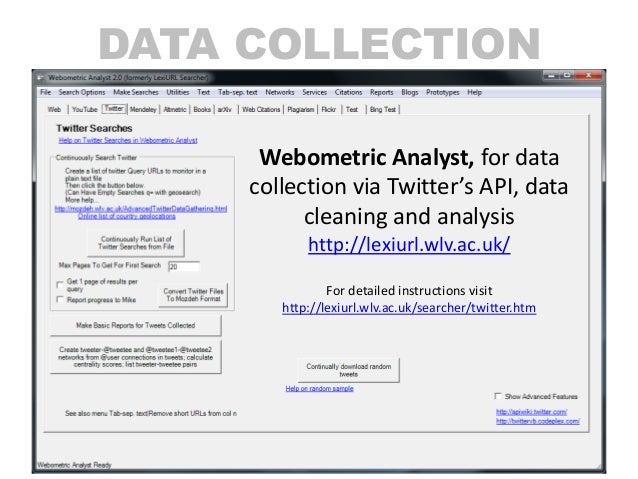This screenshot has height=479, width=638.
Task: Open twittervb.codeplex.com link
Action: pos(538,421)
